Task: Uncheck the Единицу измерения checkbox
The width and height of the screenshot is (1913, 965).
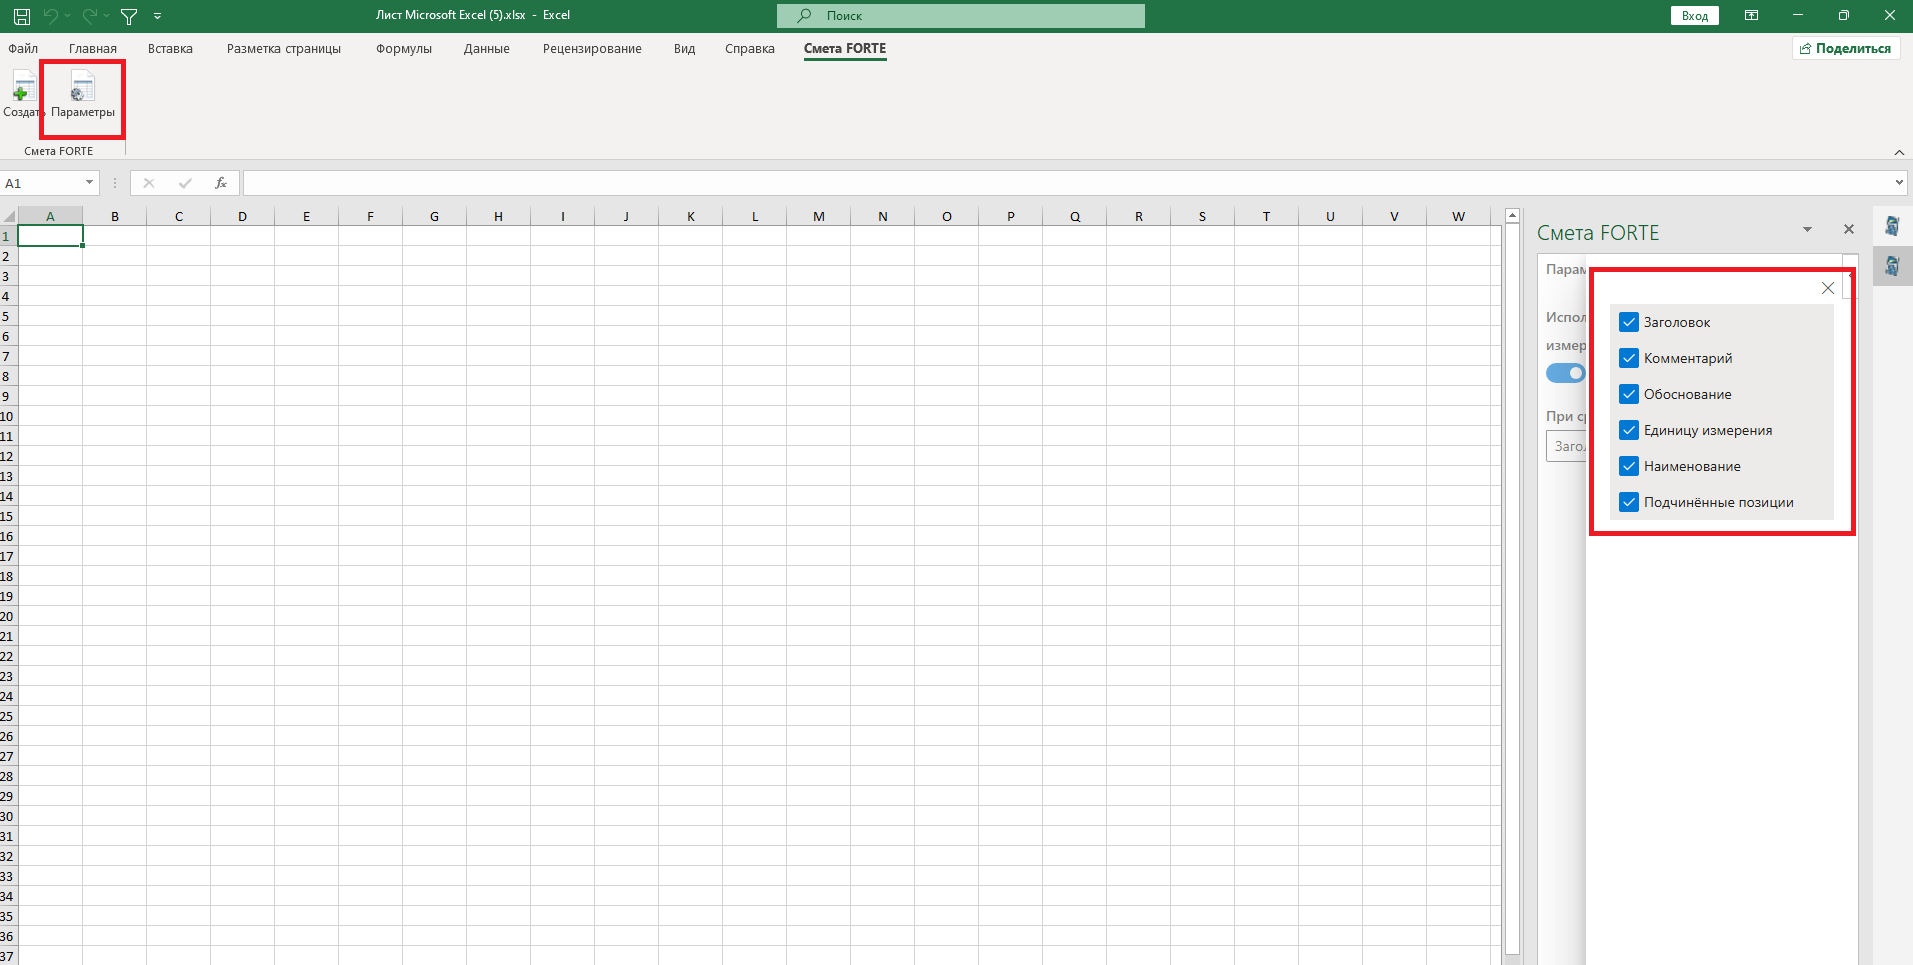Action: point(1629,430)
